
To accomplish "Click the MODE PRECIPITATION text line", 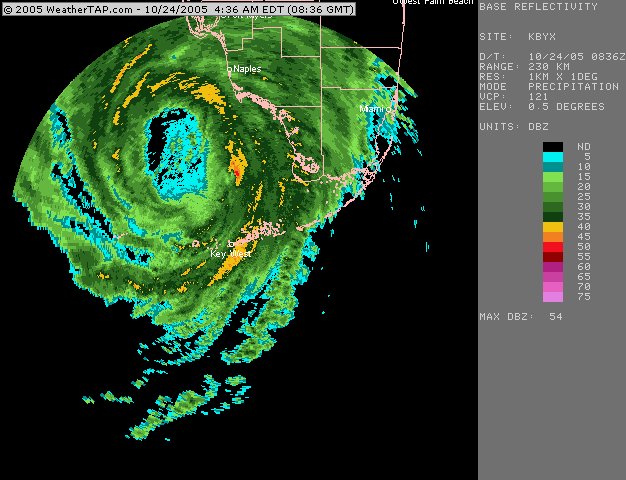I will (x=549, y=86).
